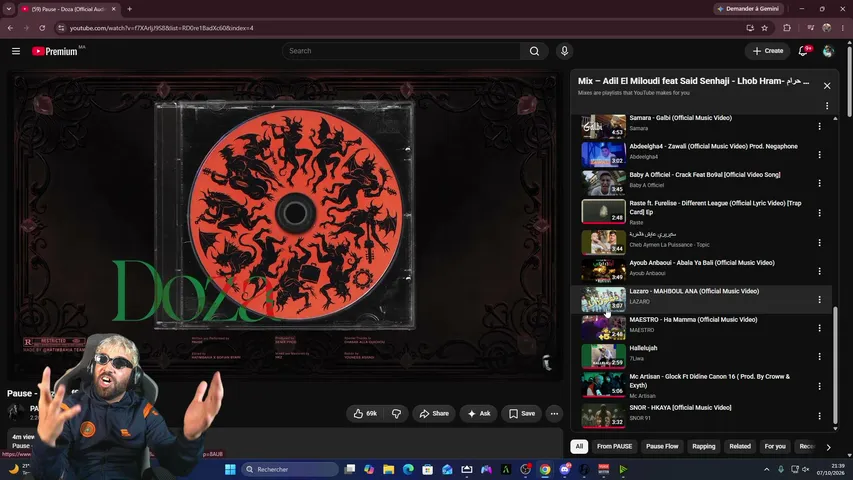Open media control icon in Chrome toolbar

click(811, 28)
